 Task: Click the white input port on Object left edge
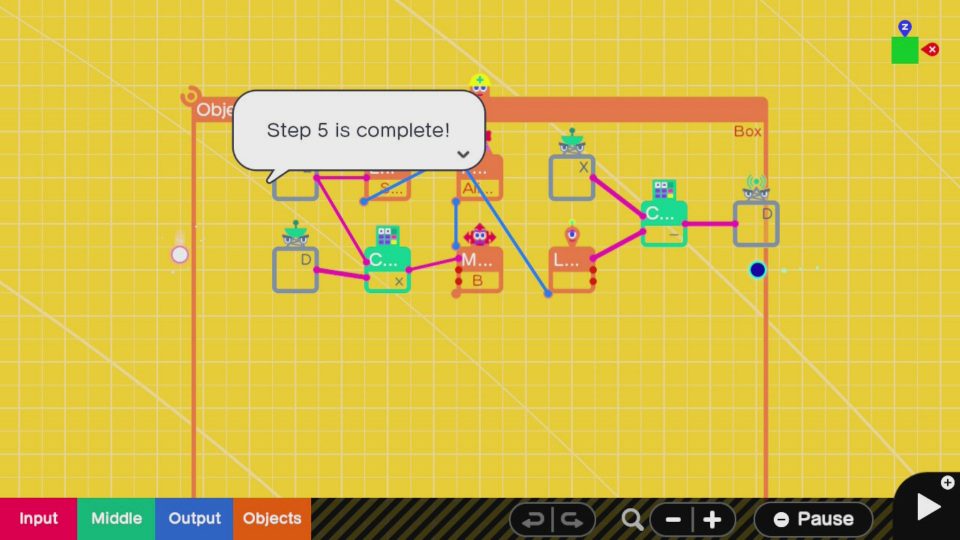coord(179,255)
